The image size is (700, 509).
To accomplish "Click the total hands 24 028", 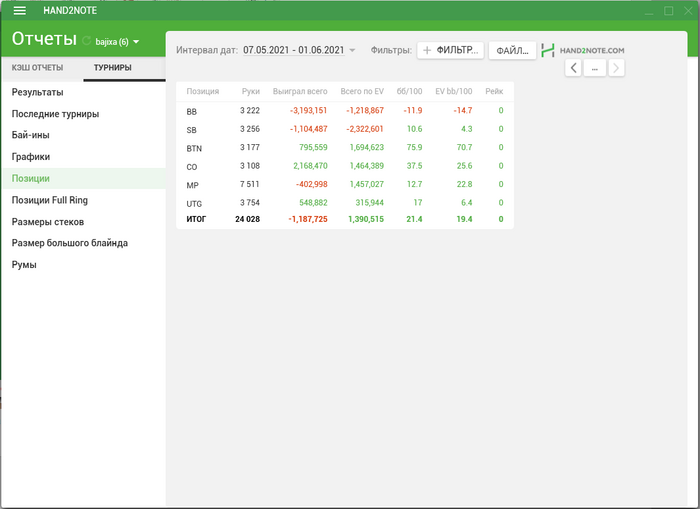I will point(247,219).
